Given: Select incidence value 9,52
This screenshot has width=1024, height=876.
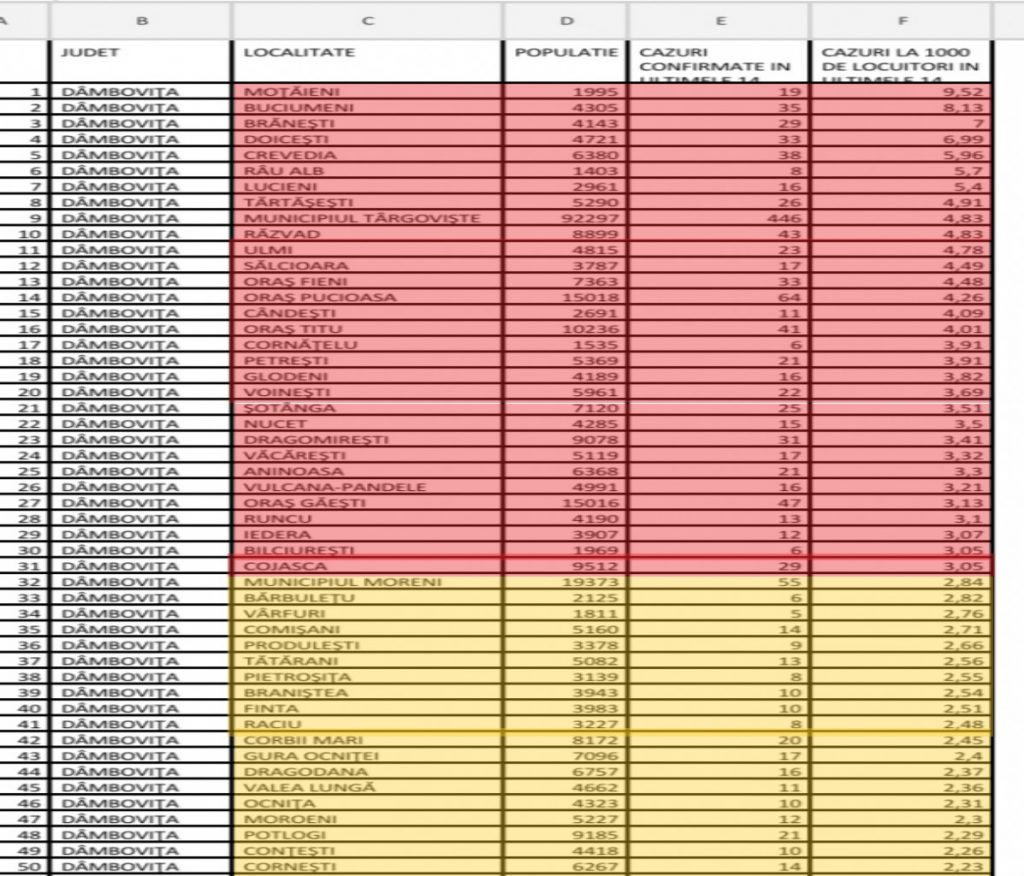Looking at the screenshot, I should tap(901, 92).
